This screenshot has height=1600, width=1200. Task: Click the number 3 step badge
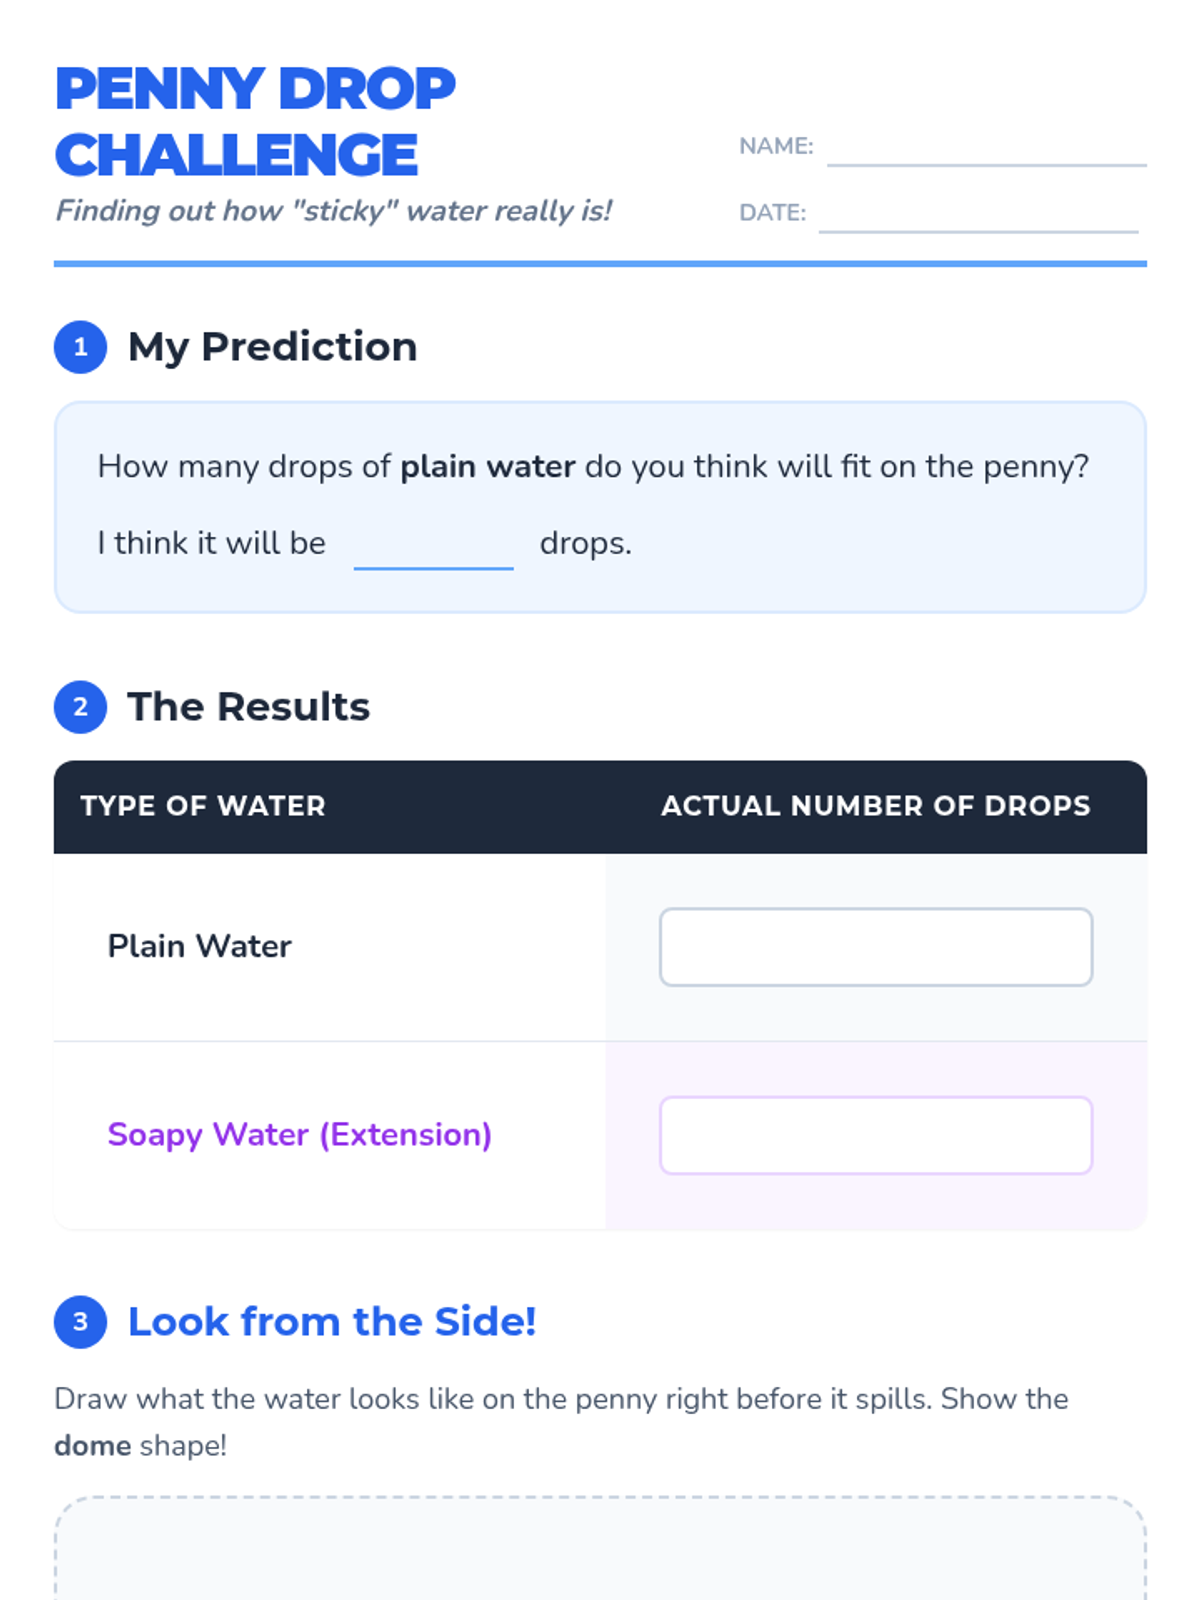click(80, 1321)
